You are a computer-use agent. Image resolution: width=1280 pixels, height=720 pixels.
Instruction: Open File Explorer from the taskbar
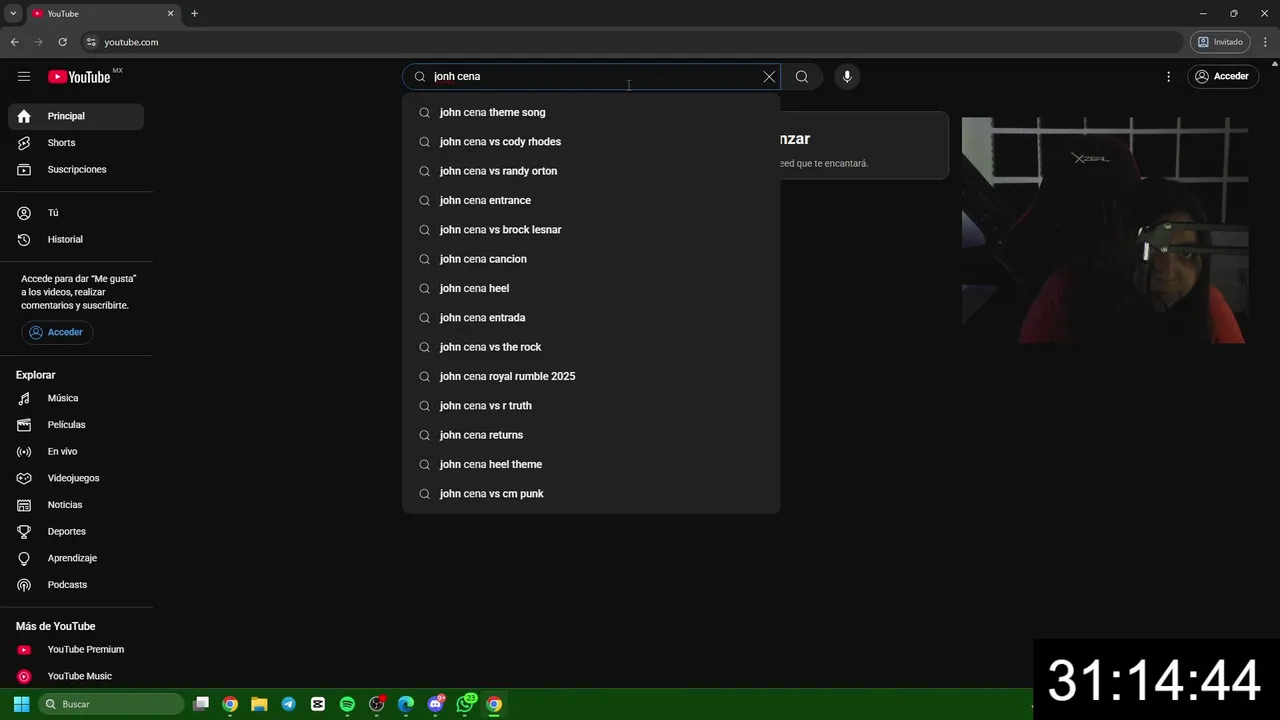pos(259,704)
